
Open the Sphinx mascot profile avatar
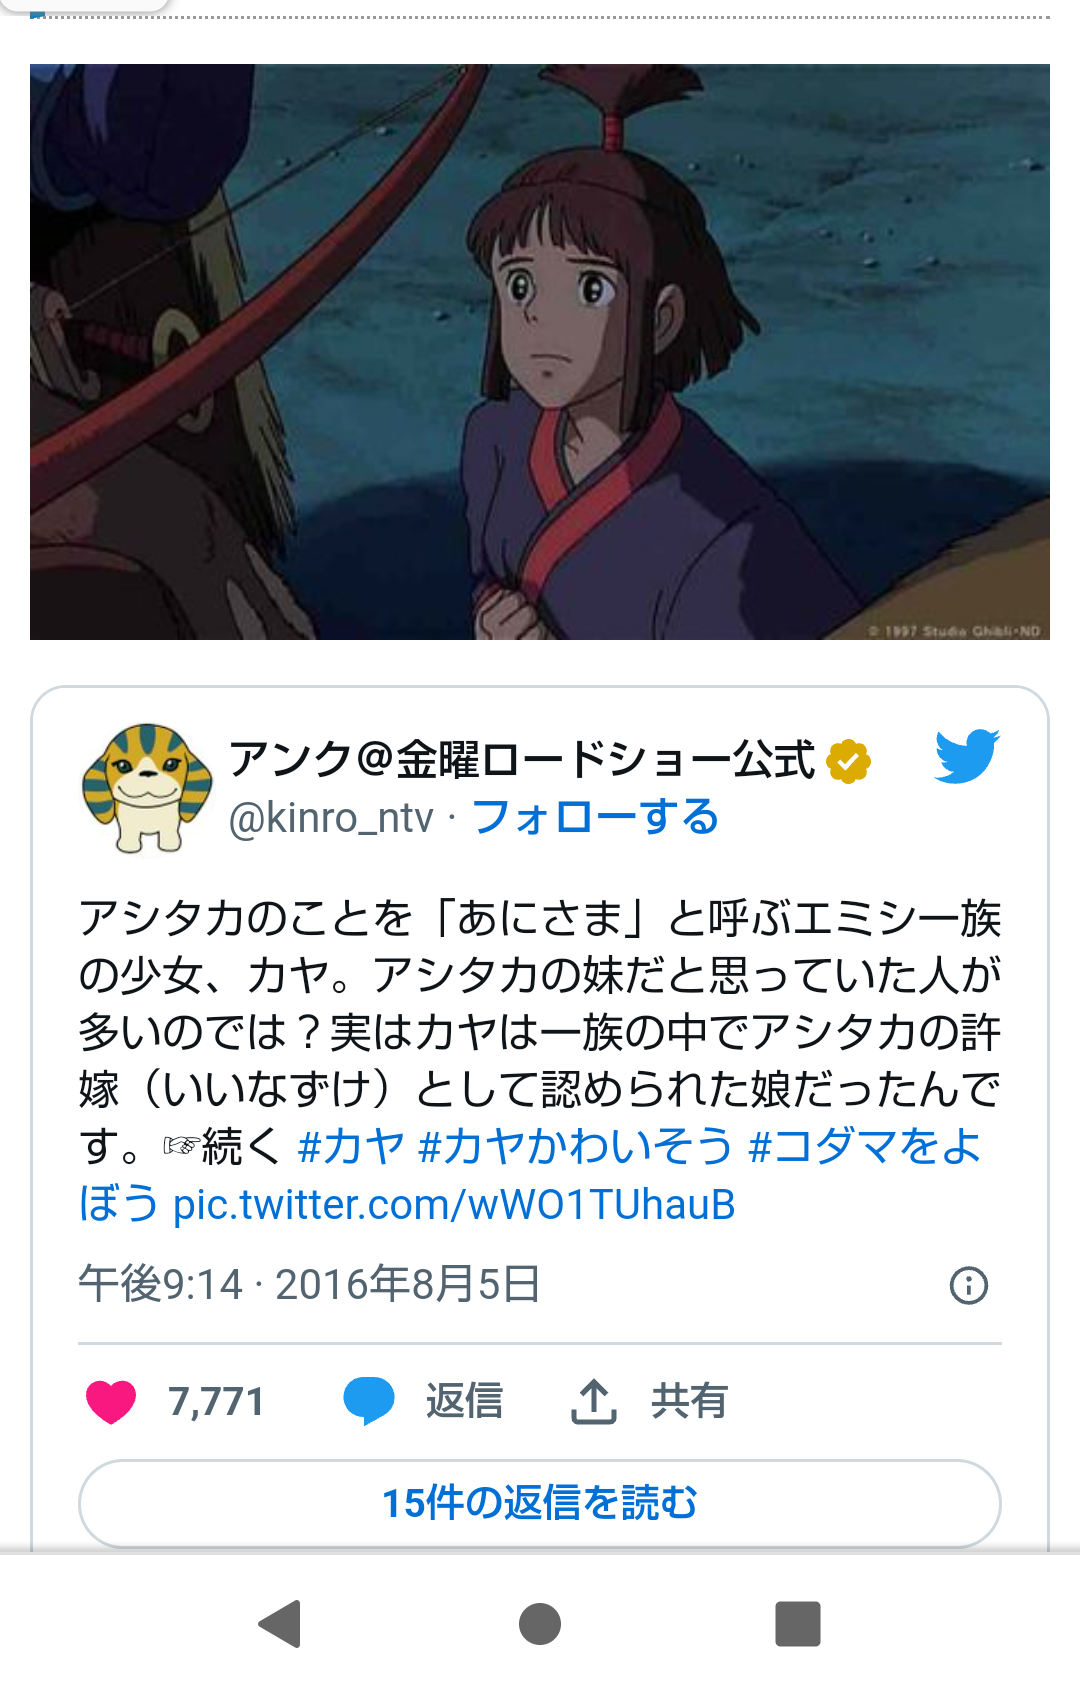[x=149, y=789]
